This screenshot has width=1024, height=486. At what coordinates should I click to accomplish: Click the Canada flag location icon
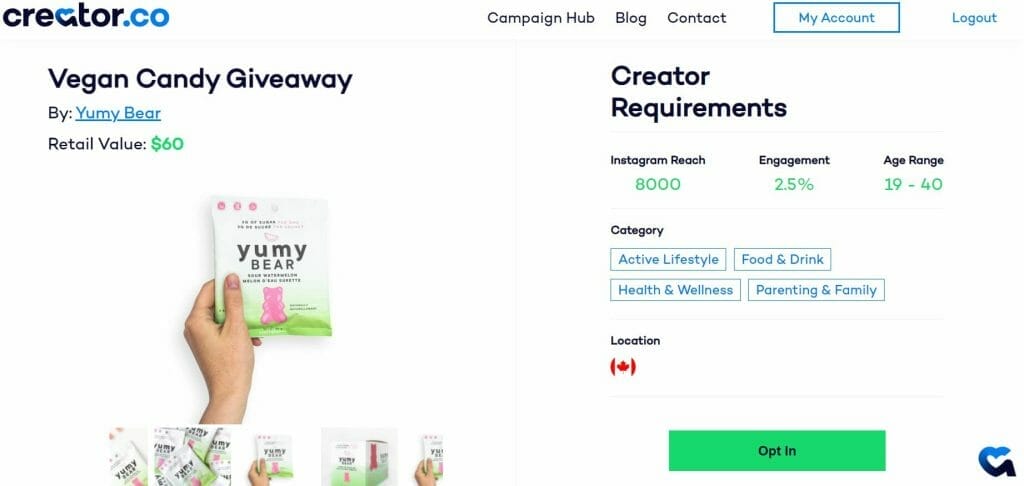tap(623, 367)
